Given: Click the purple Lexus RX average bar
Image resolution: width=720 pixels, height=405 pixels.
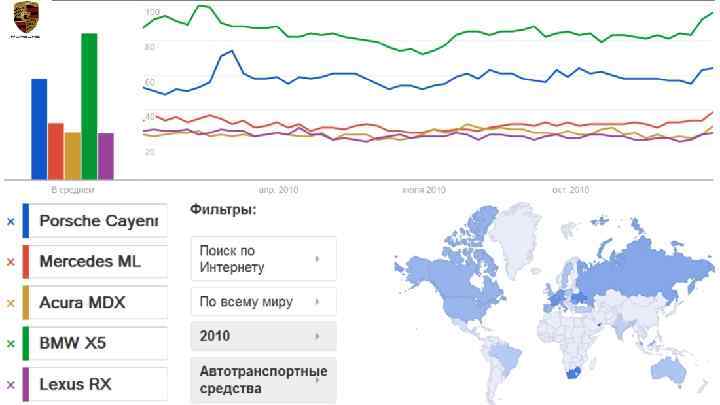Looking at the screenshot, I should (x=106, y=154).
